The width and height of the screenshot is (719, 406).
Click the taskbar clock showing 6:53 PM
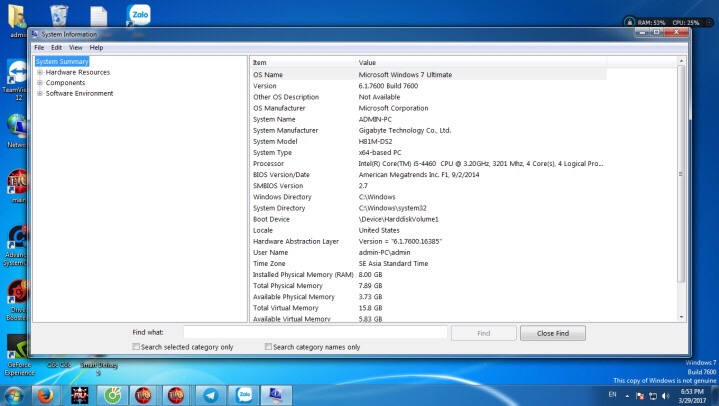(692, 395)
